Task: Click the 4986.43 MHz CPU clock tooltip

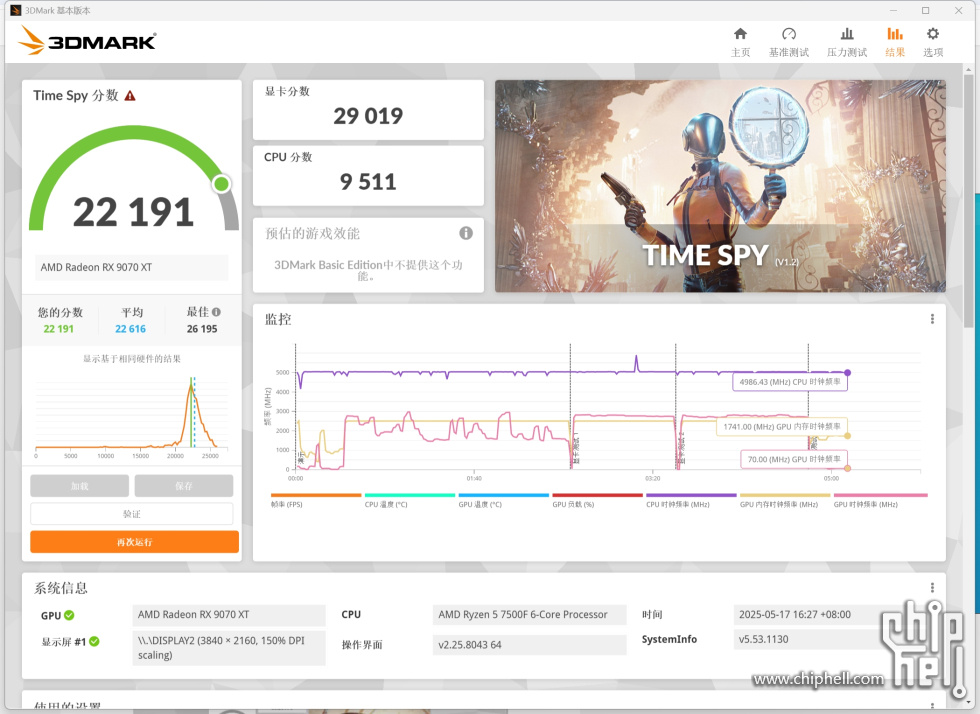Action: click(x=790, y=382)
